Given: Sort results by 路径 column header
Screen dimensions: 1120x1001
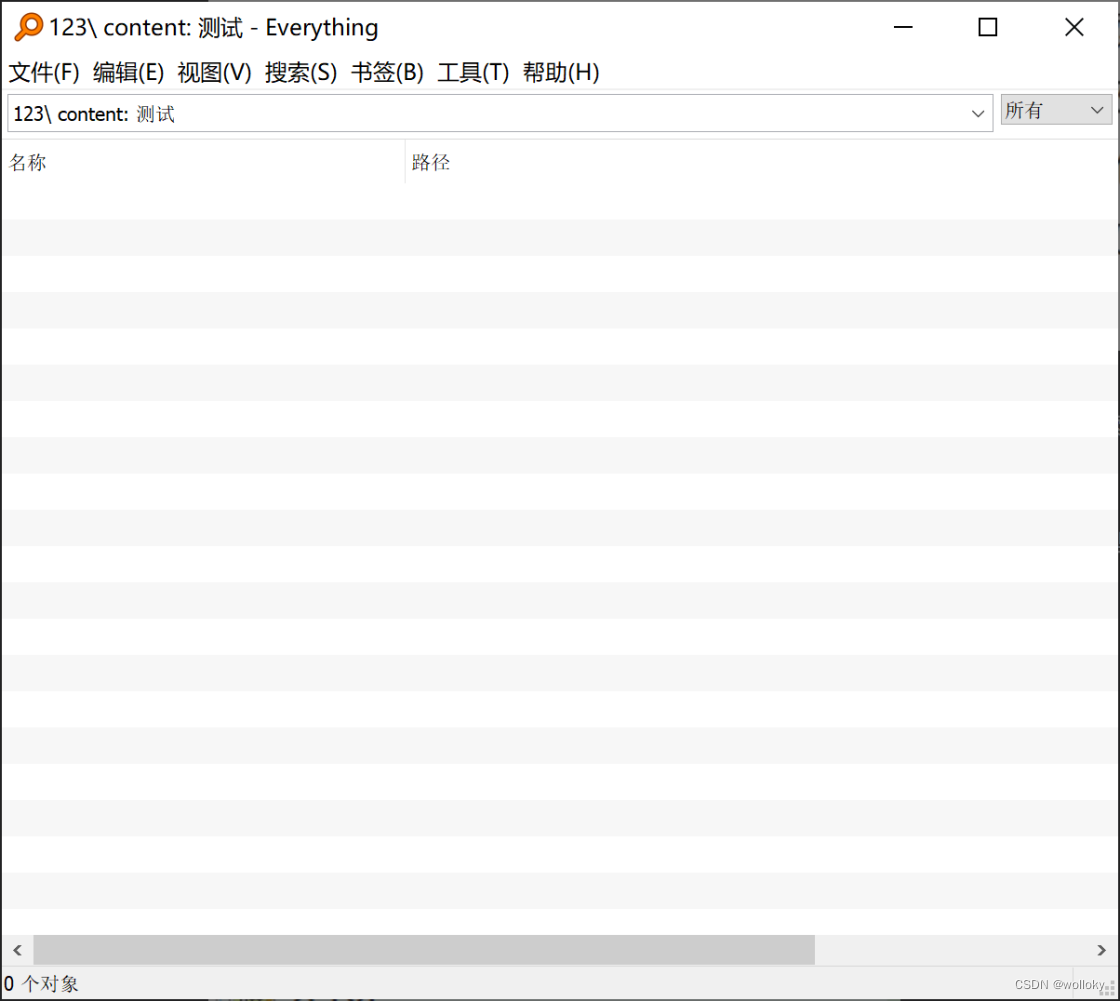Looking at the screenshot, I should click(761, 162).
